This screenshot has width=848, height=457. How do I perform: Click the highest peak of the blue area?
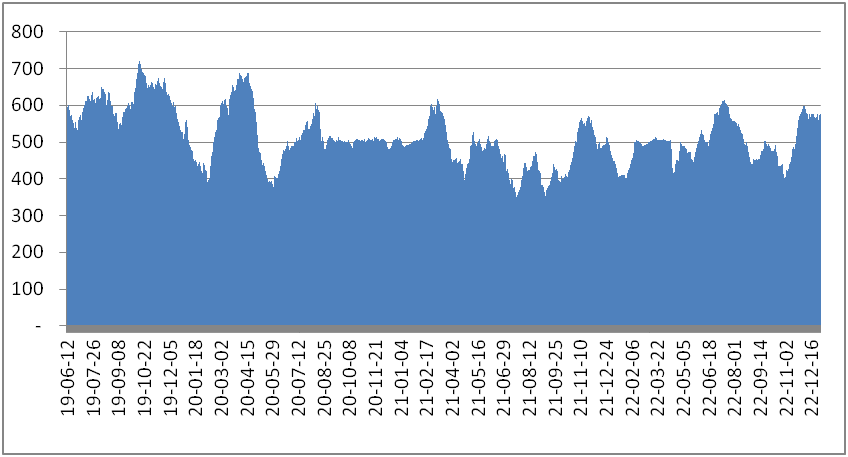[139, 64]
